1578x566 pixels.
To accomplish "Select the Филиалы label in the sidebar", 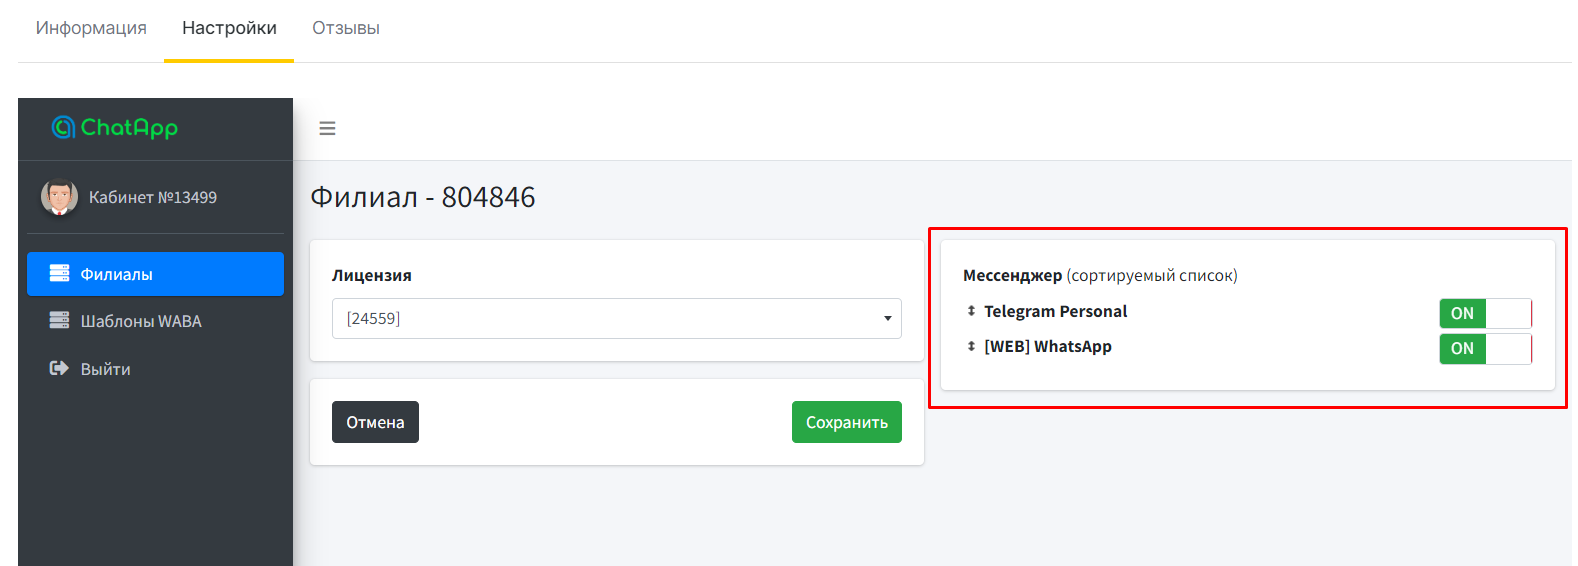I will click(117, 274).
